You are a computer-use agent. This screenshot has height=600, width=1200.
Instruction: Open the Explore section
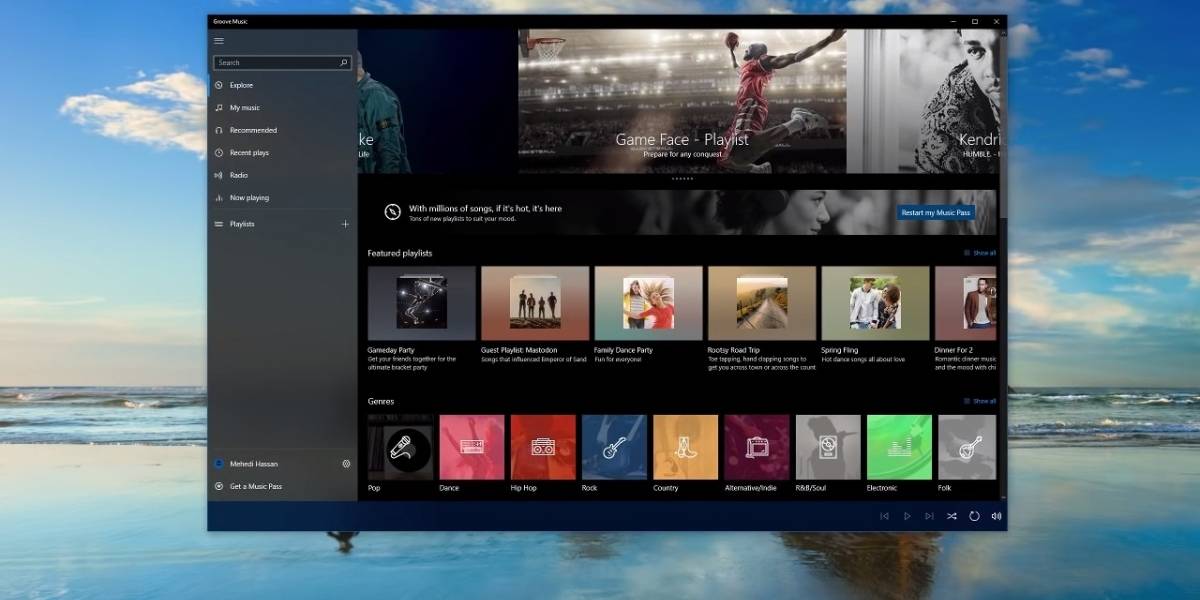tap(282, 85)
